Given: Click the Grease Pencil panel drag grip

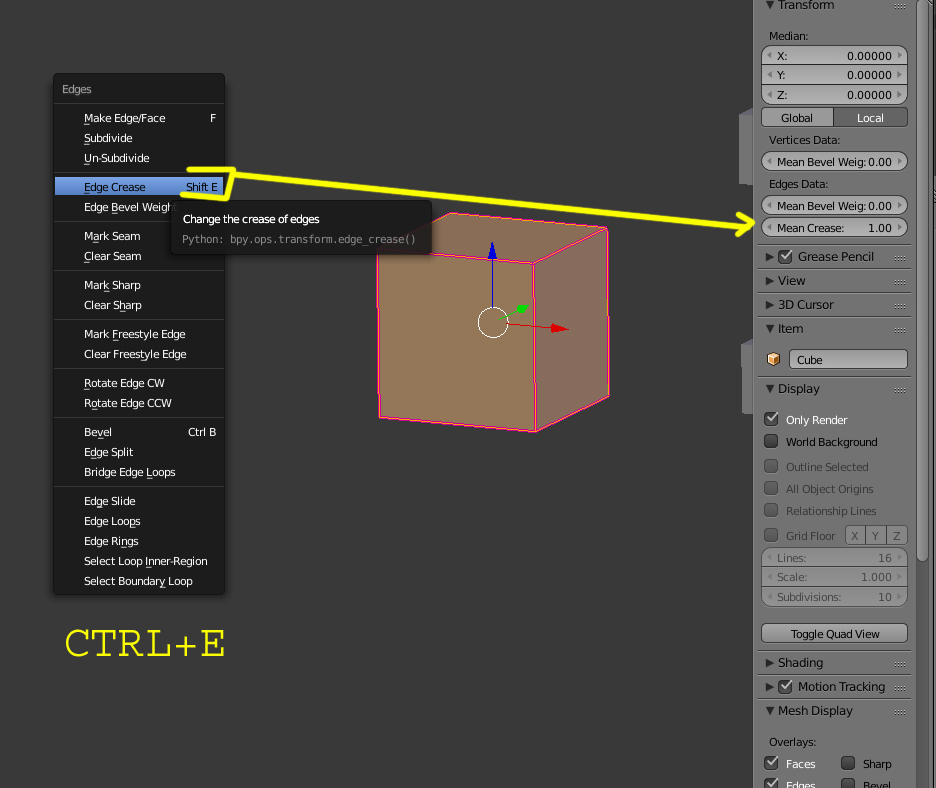Looking at the screenshot, I should 900,258.
